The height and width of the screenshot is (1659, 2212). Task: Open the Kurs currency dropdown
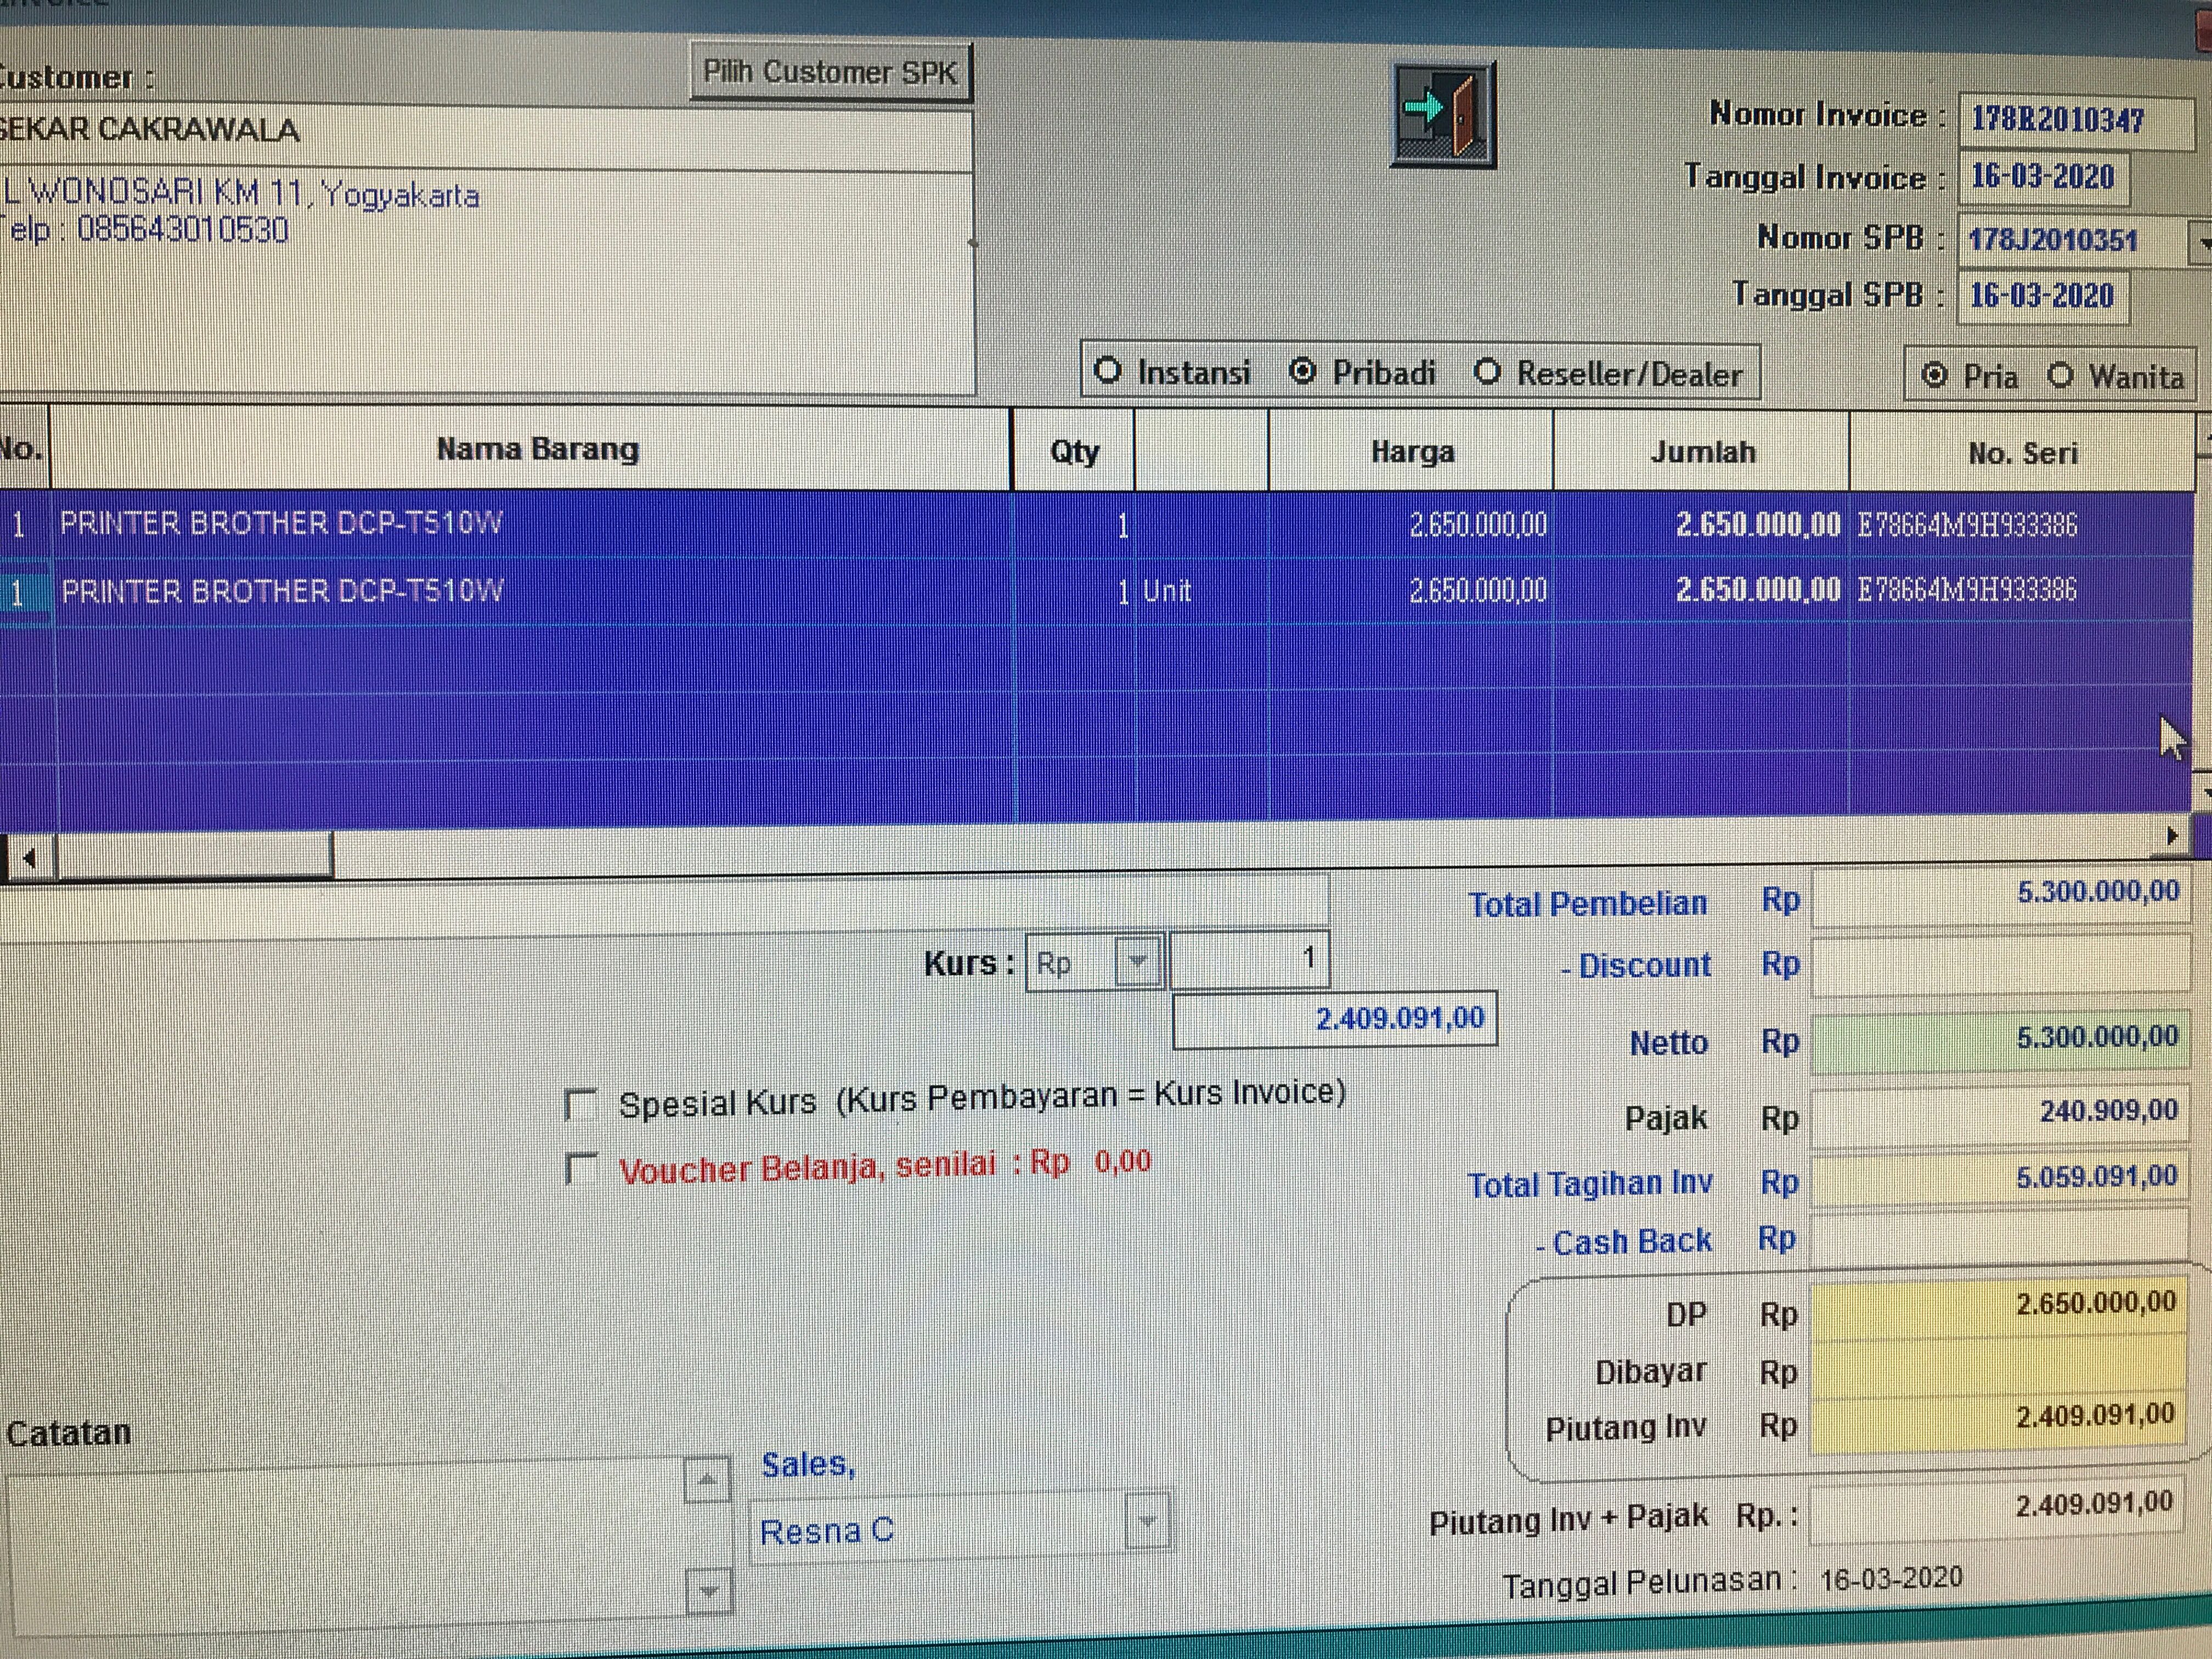coord(1137,962)
